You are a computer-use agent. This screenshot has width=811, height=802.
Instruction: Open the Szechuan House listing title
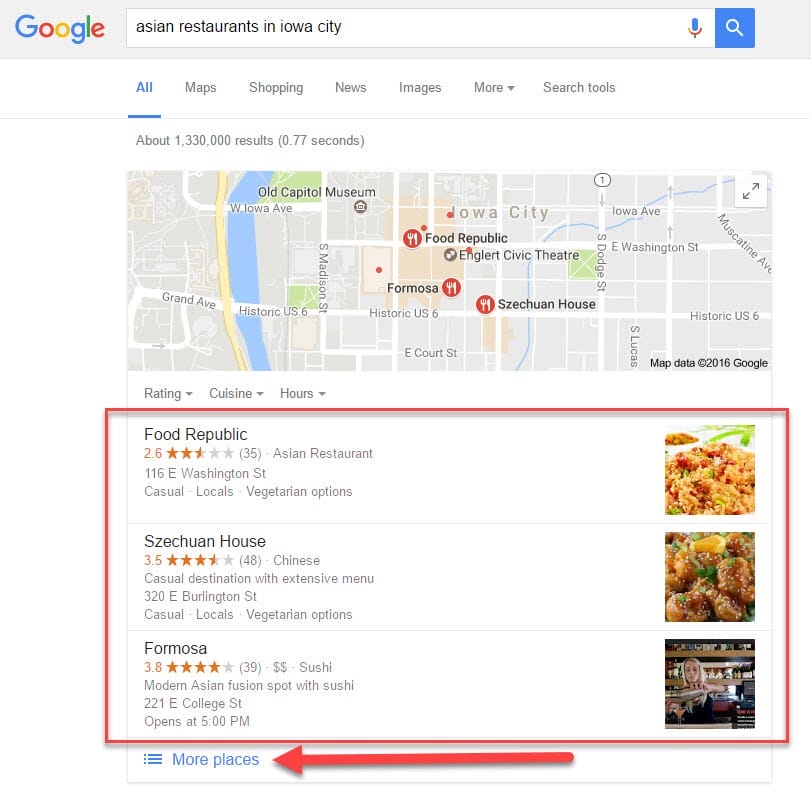(x=205, y=541)
